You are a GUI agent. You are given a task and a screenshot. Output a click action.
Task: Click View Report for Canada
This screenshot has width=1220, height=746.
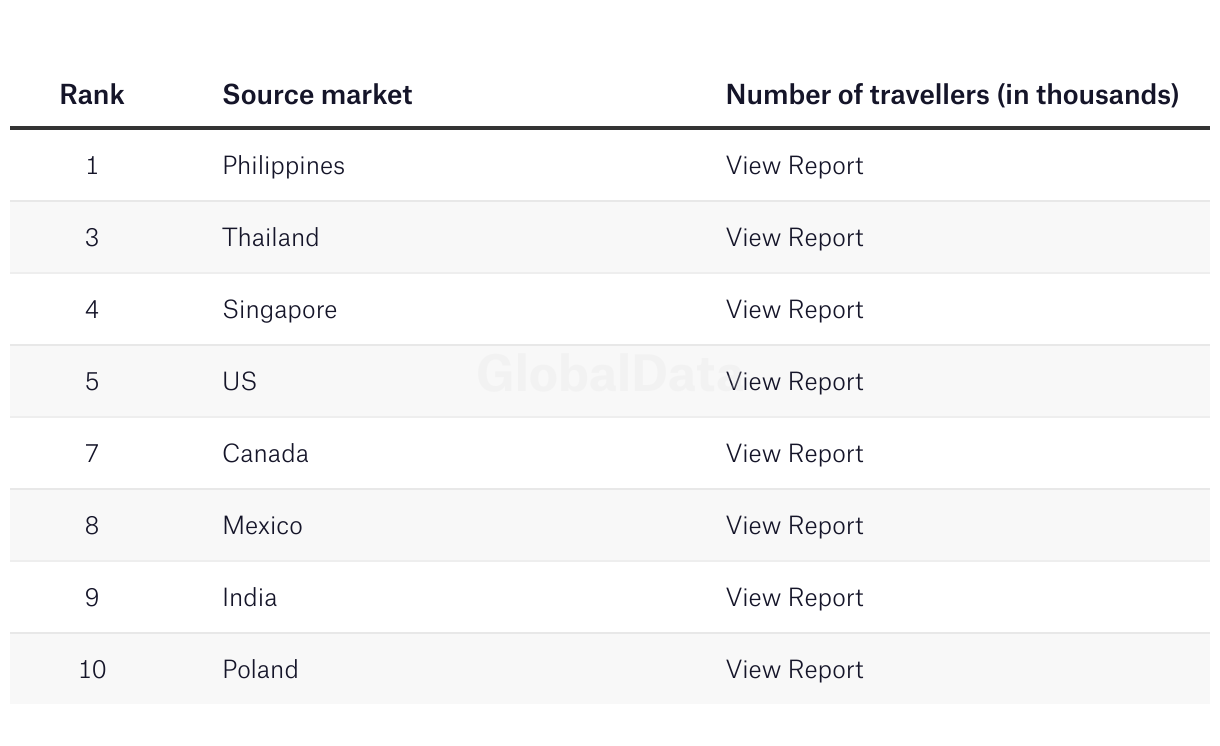point(794,454)
